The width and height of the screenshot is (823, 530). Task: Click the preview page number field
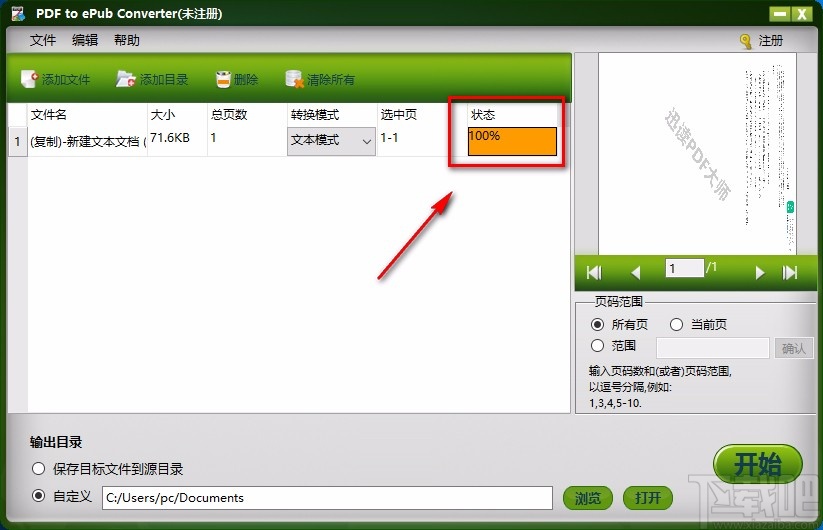(684, 269)
